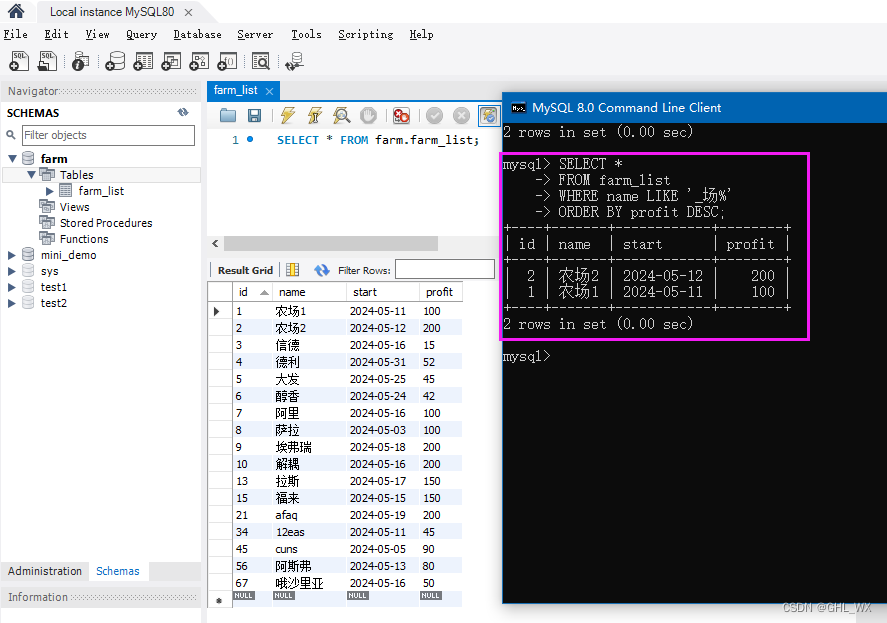
Task: Open the Scripting menu
Action: coord(365,34)
